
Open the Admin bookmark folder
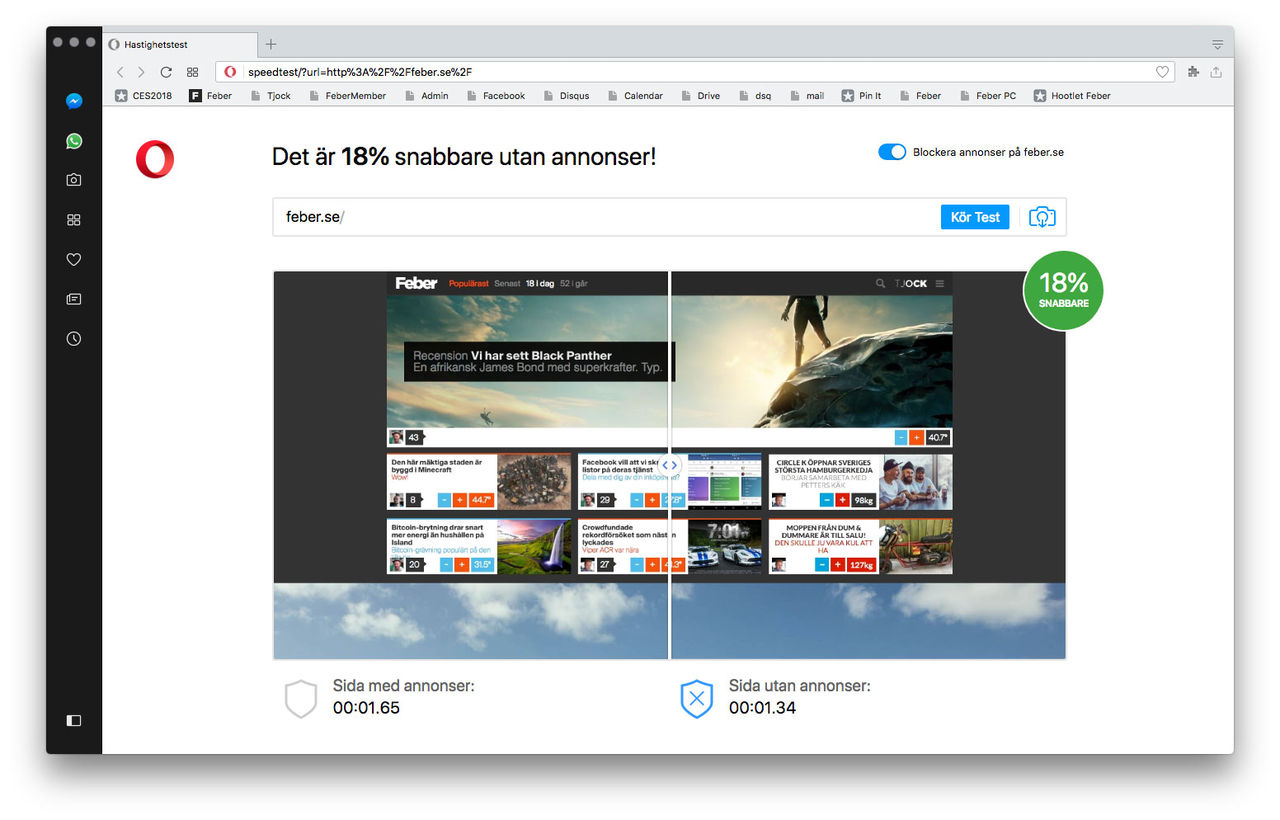click(425, 96)
